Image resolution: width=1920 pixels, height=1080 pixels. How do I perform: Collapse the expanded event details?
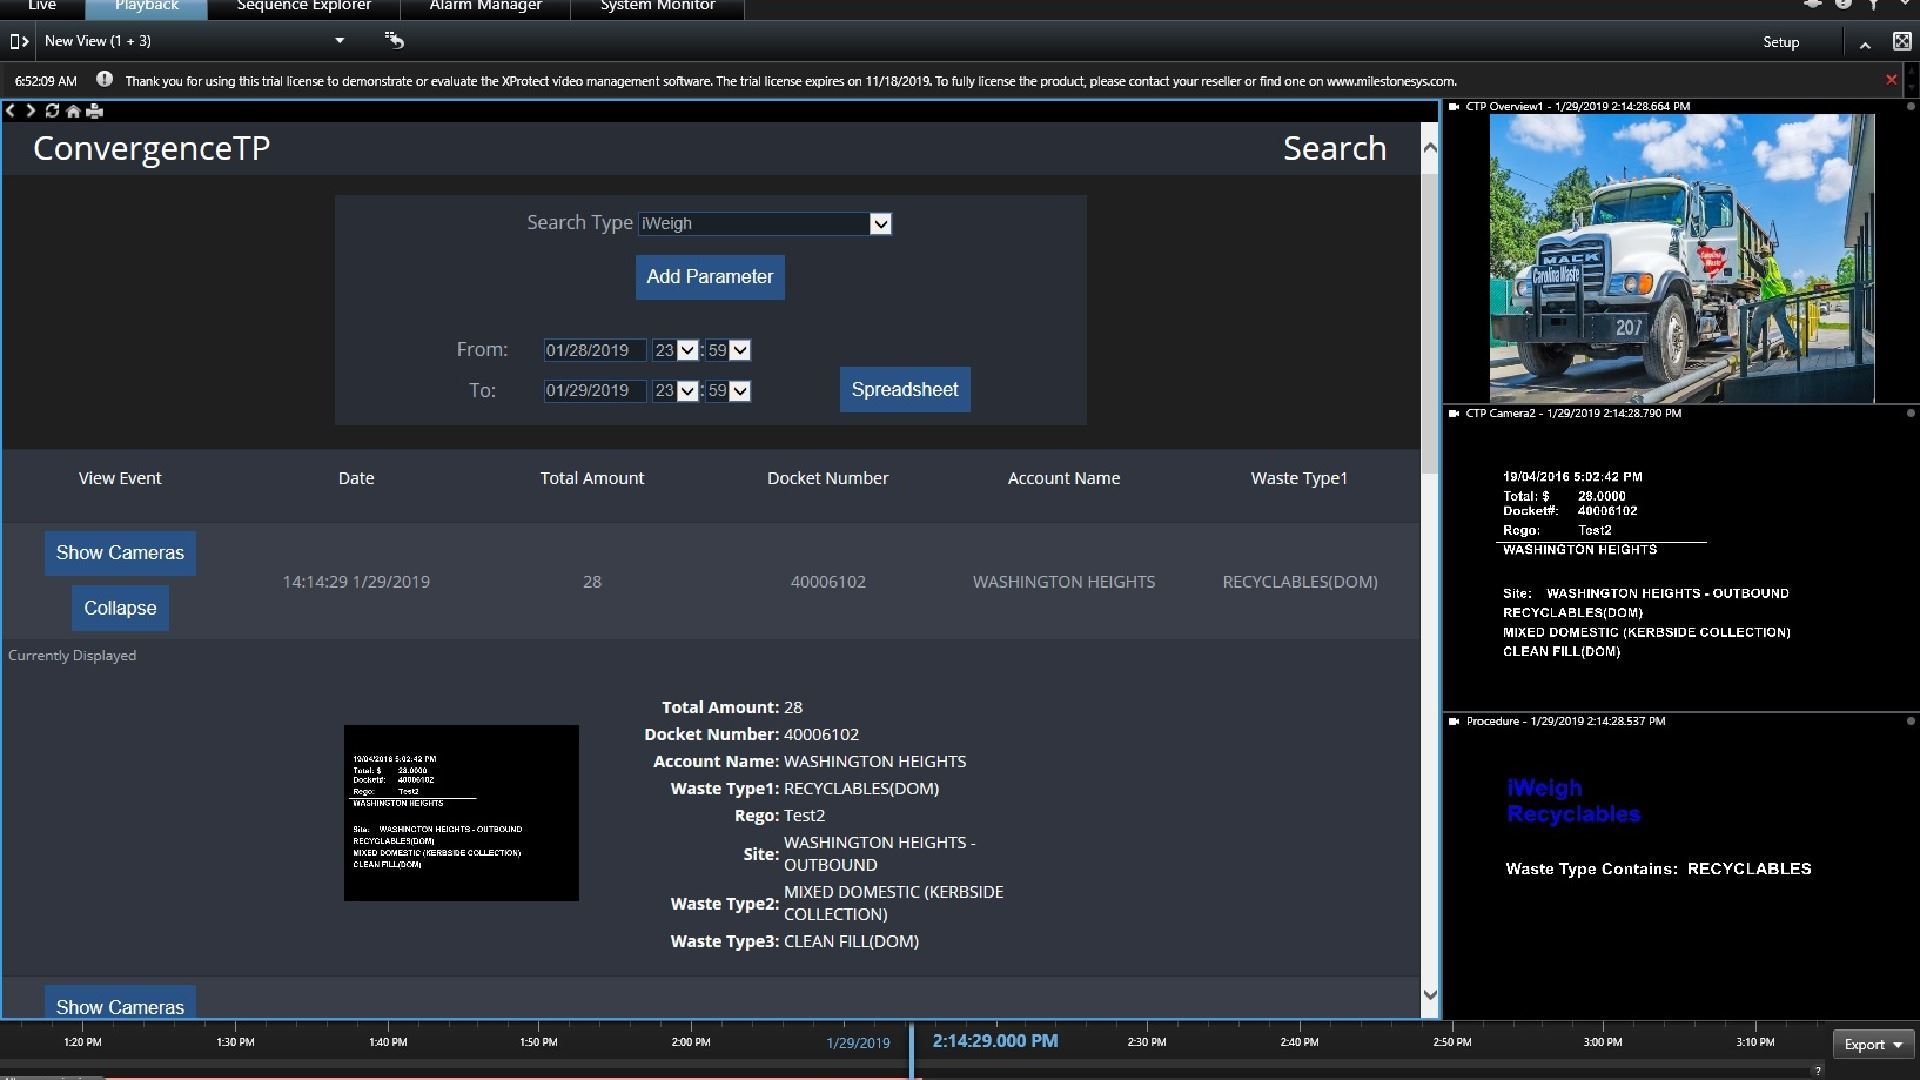[120, 608]
